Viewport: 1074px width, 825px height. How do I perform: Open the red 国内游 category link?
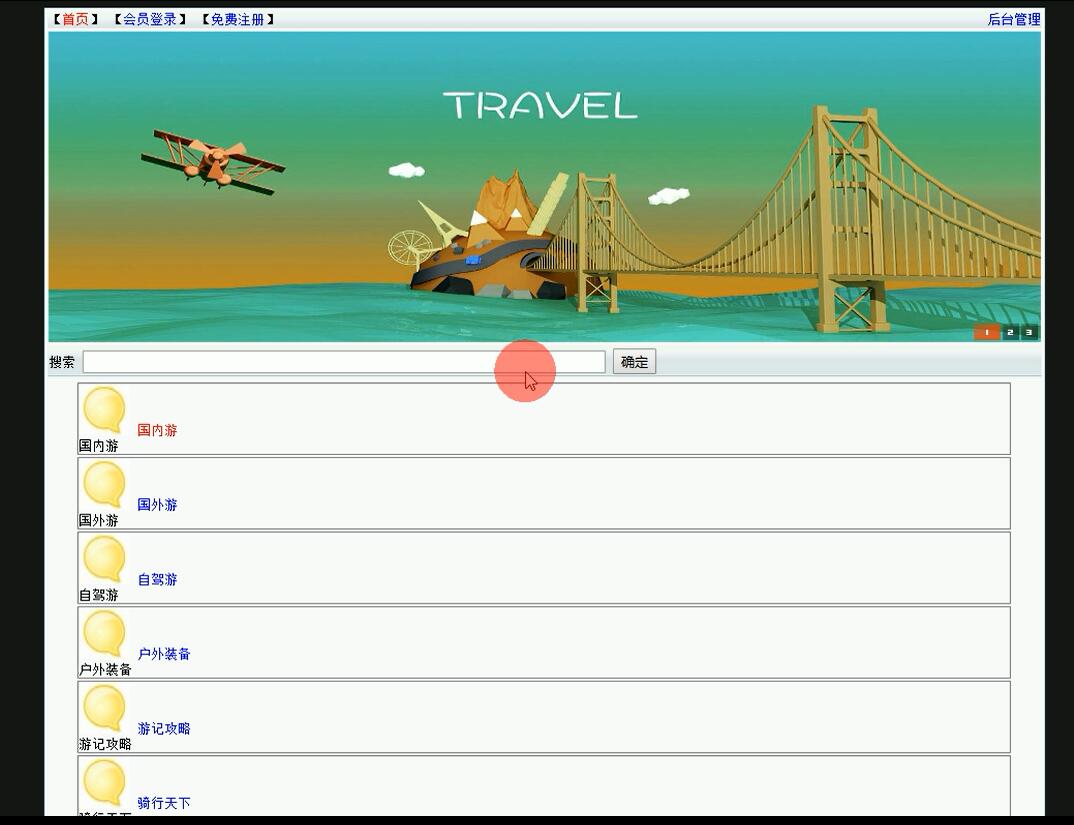point(158,430)
